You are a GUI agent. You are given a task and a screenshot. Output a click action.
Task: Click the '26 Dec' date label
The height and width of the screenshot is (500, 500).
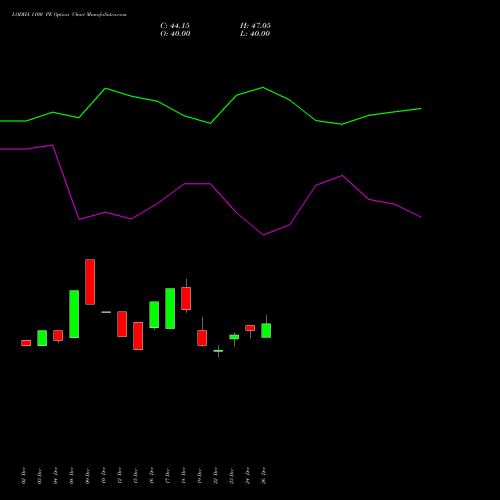coord(264,476)
